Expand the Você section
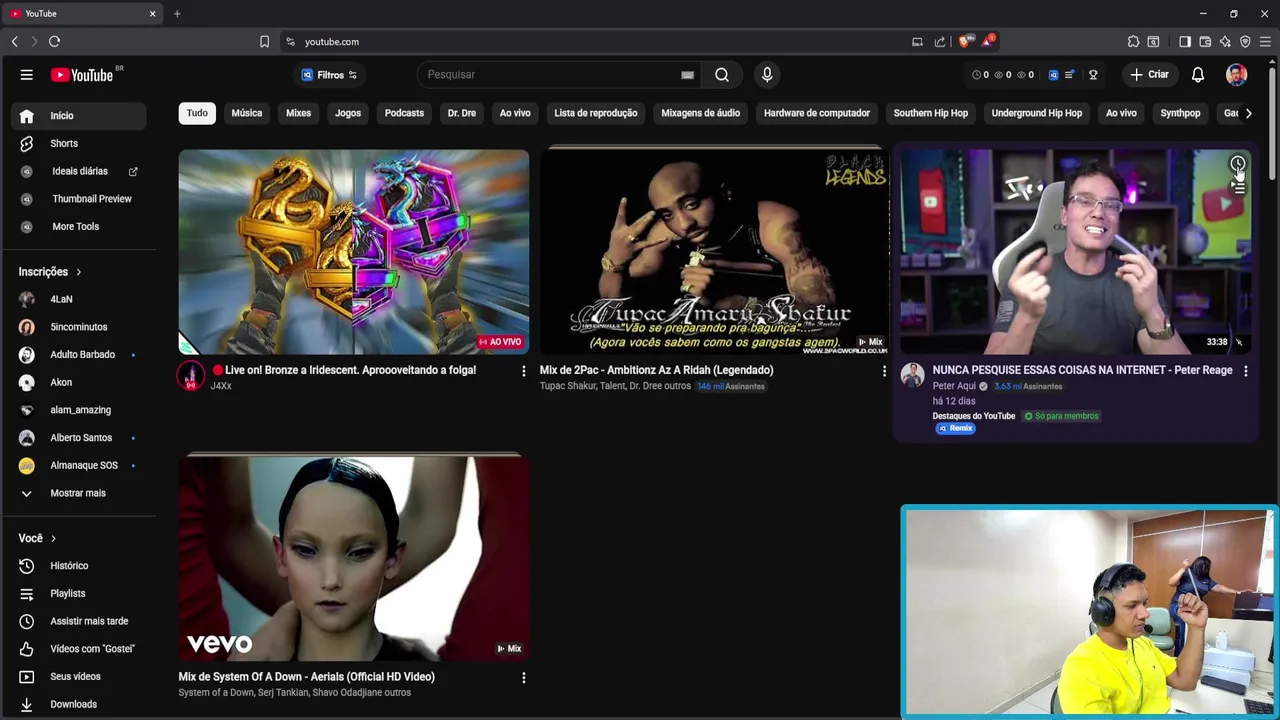This screenshot has width=1280, height=720. tap(37, 538)
